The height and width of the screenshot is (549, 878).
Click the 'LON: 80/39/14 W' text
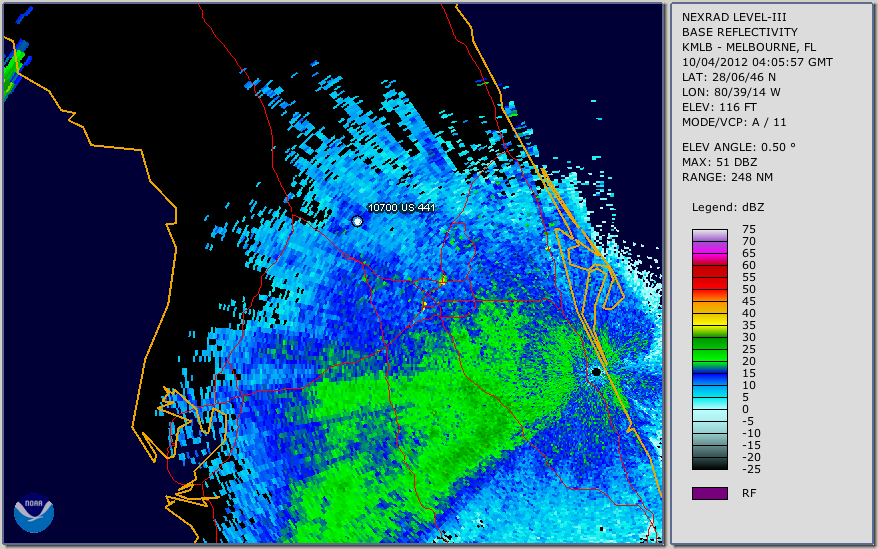point(731,92)
